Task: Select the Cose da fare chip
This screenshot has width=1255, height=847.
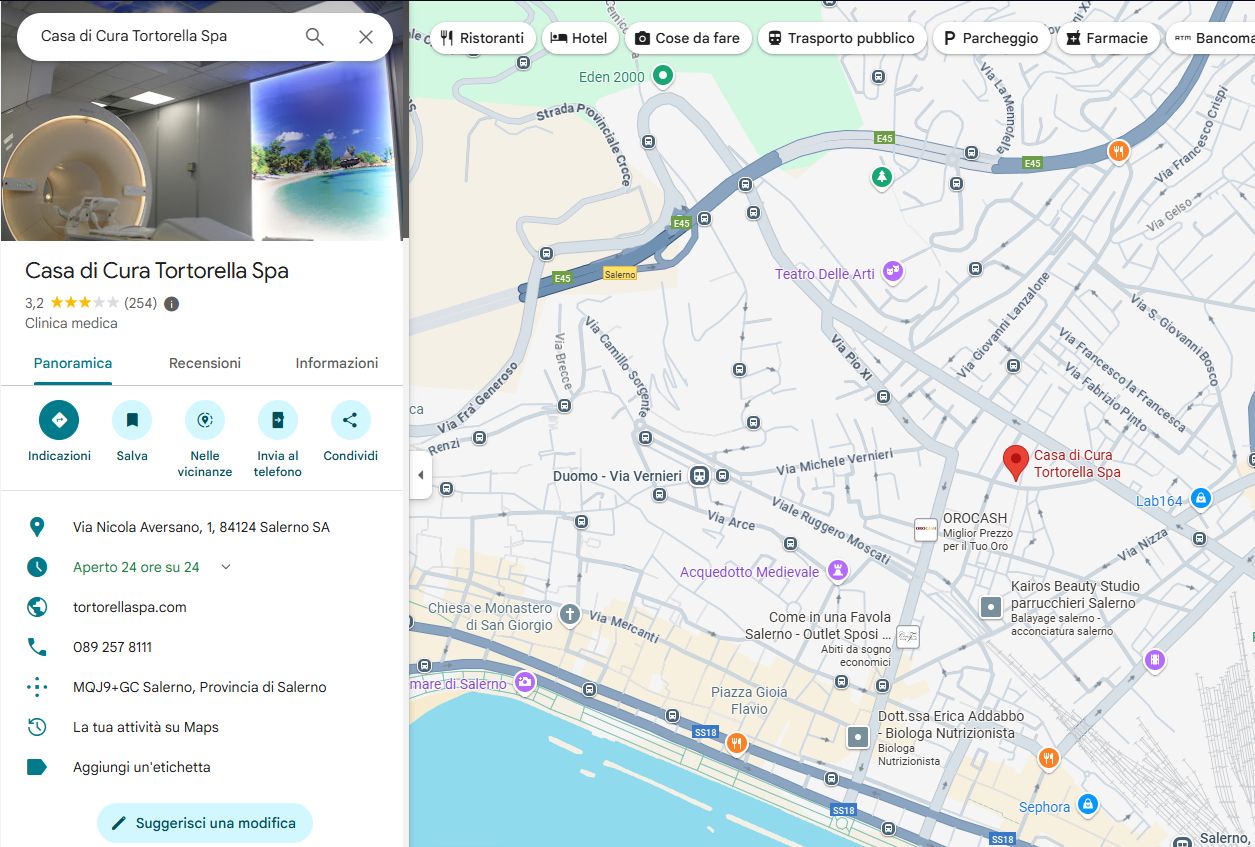Action: coord(688,38)
